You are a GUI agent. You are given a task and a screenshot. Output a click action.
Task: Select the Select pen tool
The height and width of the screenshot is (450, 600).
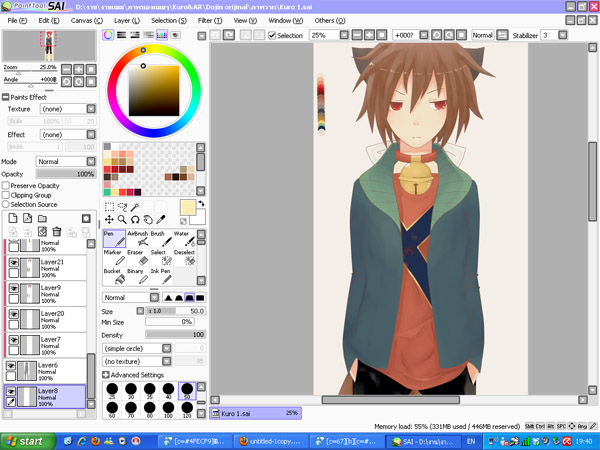pos(161,258)
